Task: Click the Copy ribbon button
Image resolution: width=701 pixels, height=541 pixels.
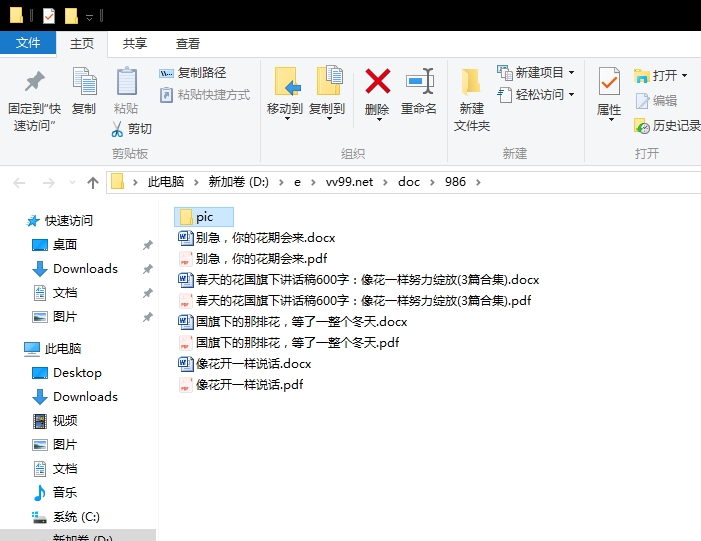Action: coord(84,91)
